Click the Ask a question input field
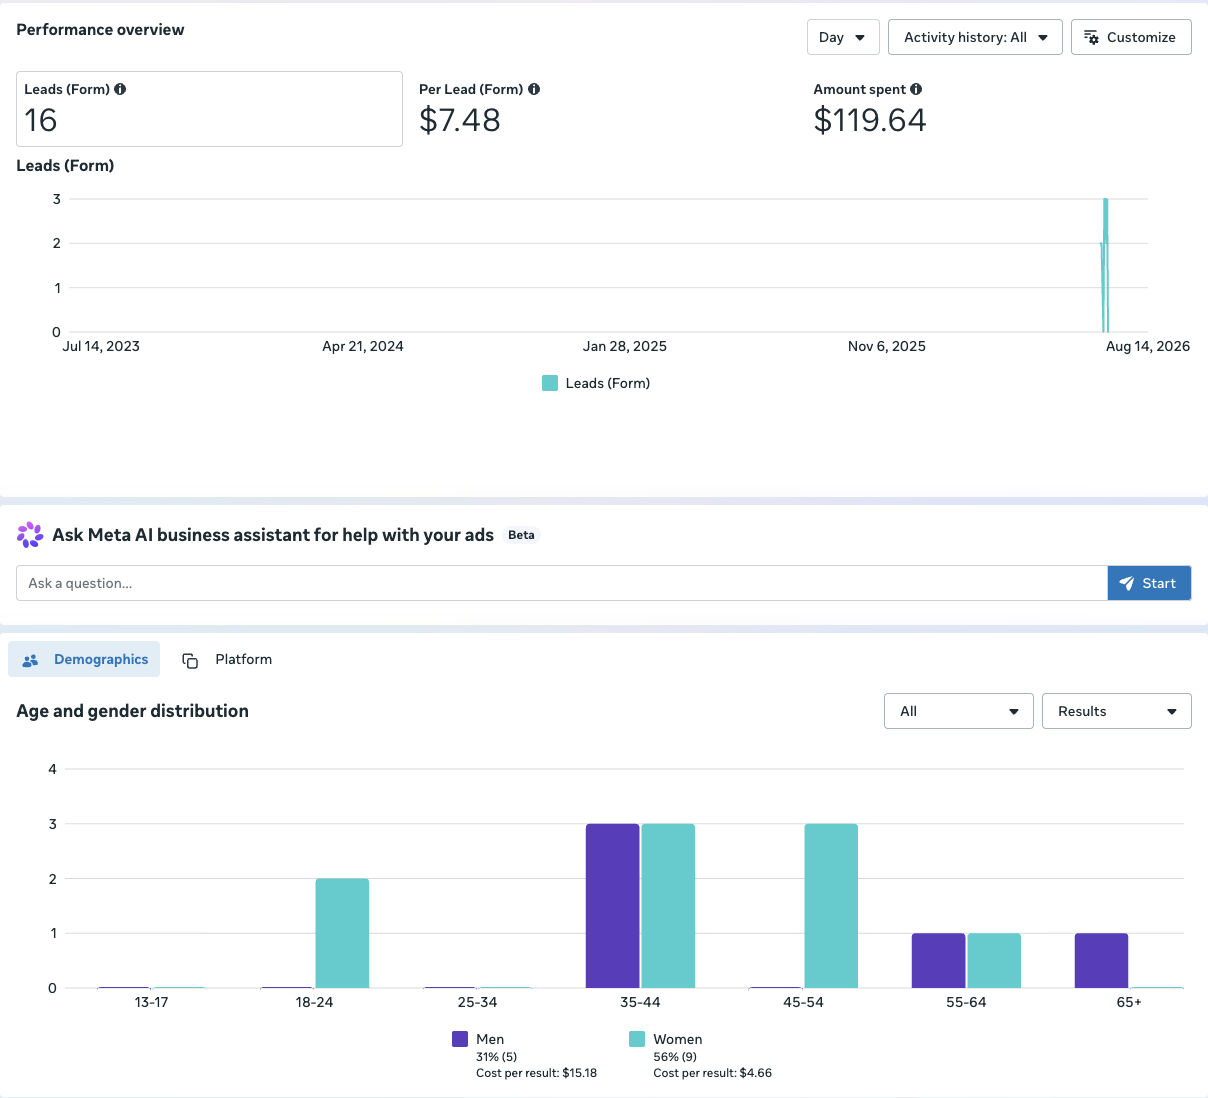Viewport: 1208px width, 1098px height. (x=562, y=583)
